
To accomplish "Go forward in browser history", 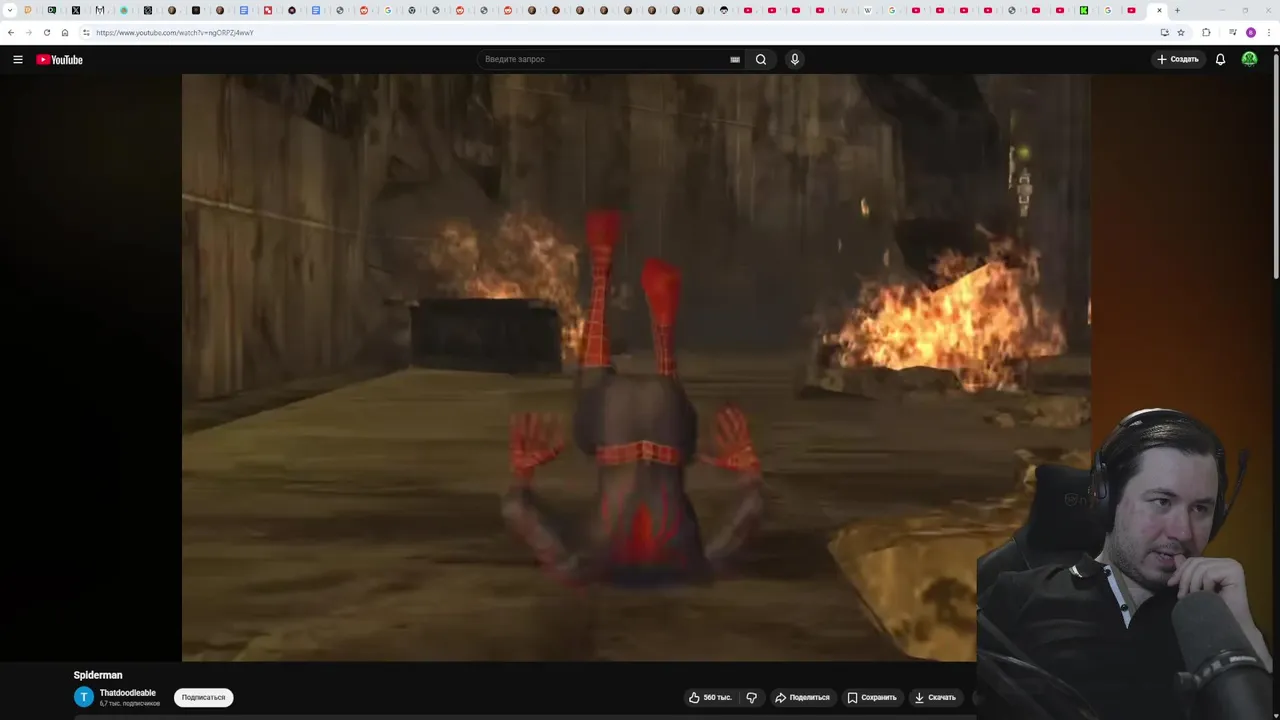I will click(28, 32).
